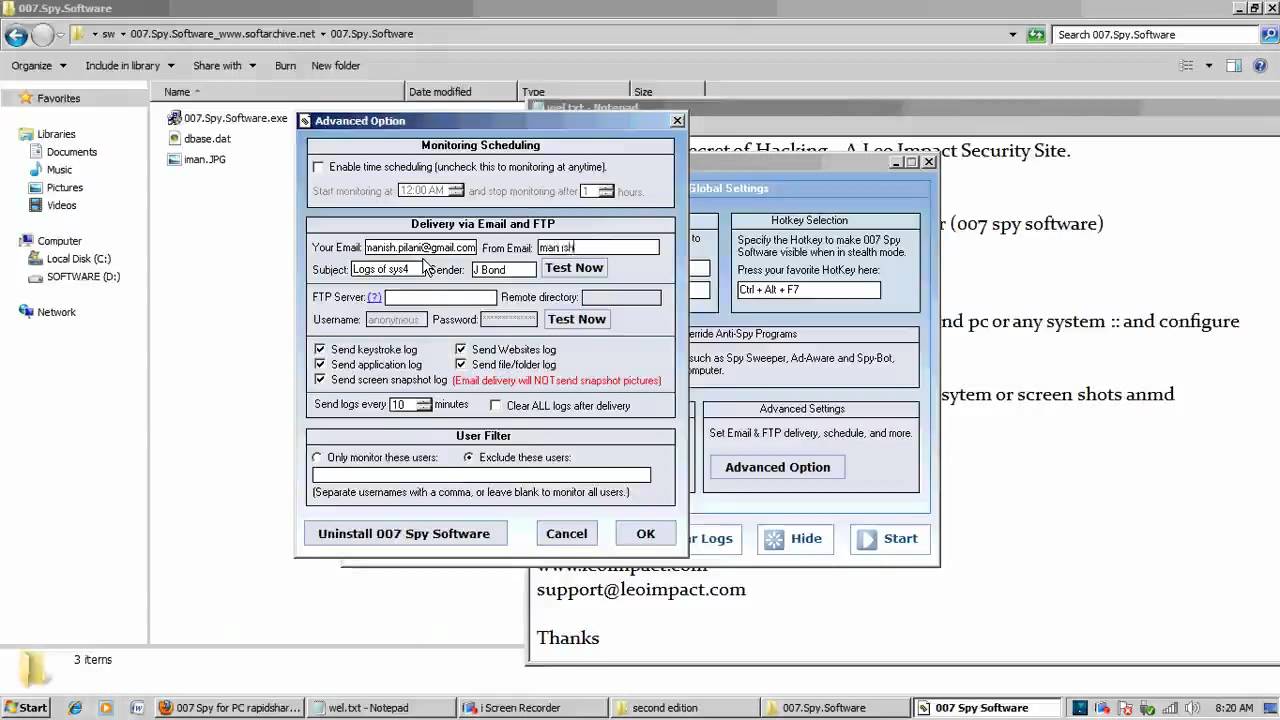Adjust start monitoring time spinner

point(456,190)
